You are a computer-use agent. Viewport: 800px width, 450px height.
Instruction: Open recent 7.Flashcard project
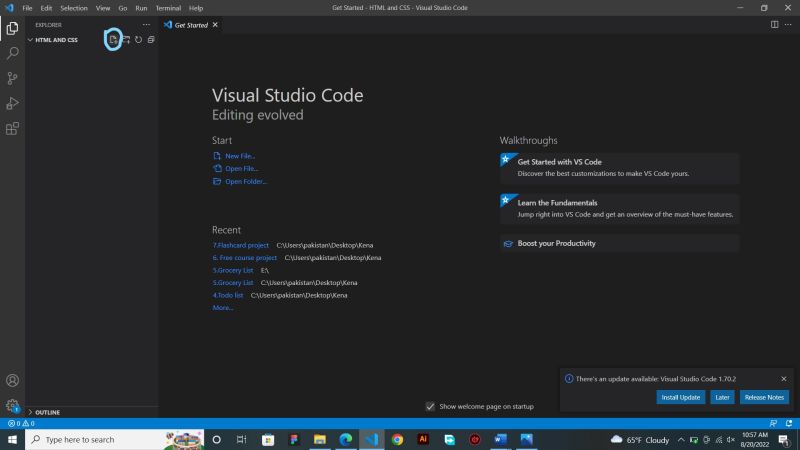[x=240, y=245]
